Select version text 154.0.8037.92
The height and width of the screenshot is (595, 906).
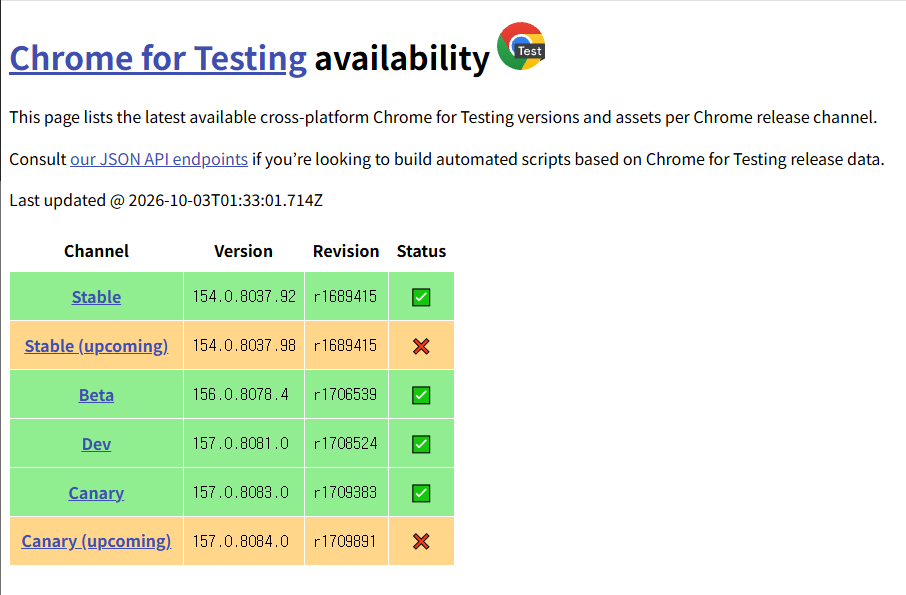tap(244, 296)
